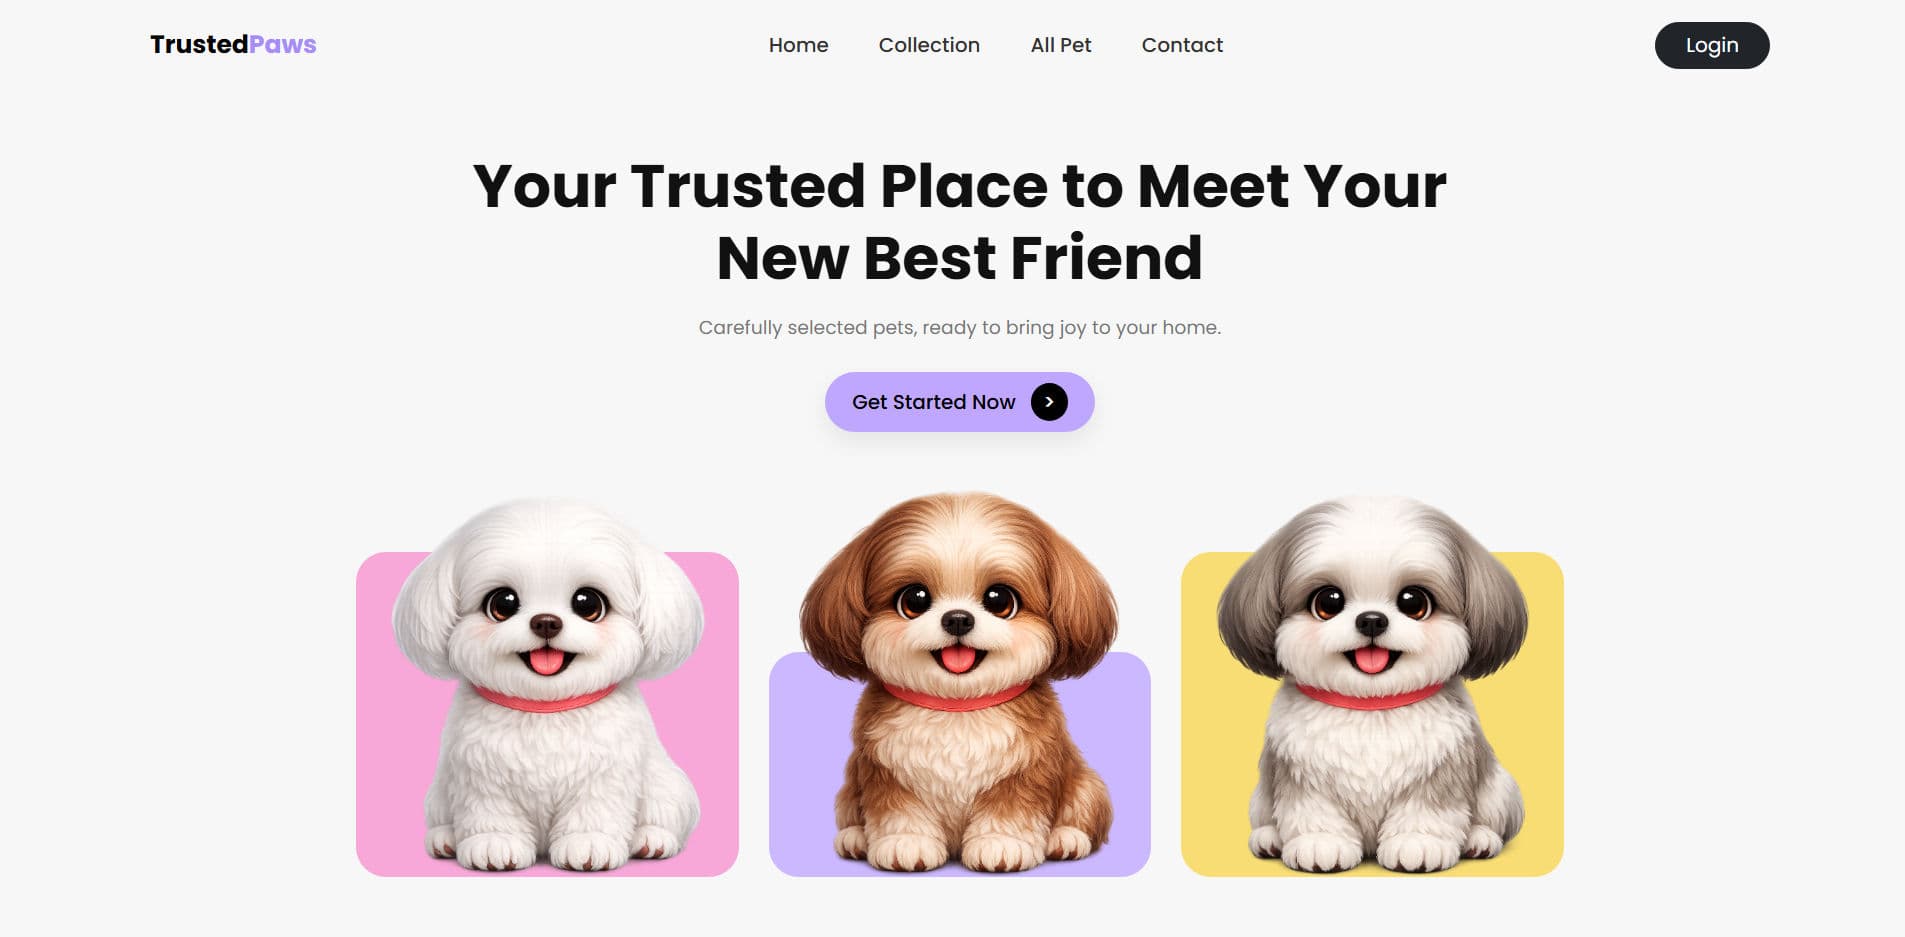Click the "Carefully selected pets" subtitle text
Screen dimensions: 1905x937
click(x=960, y=328)
